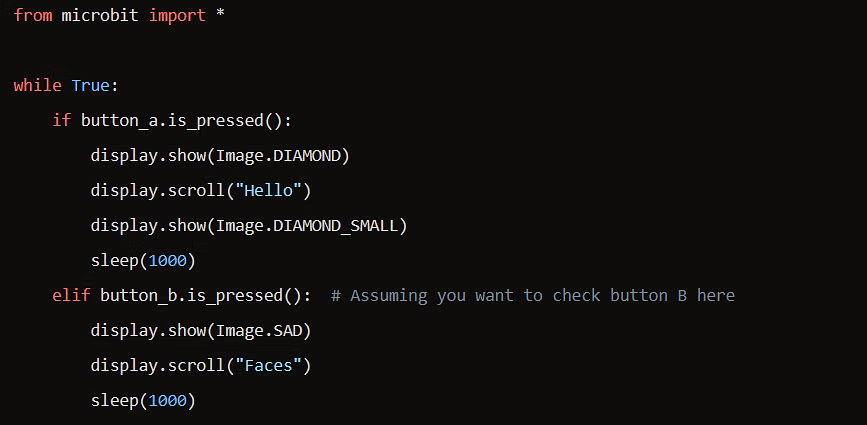Click the "Faces" string literal
Image resolution: width=867 pixels, height=425 pixels.
272,365
